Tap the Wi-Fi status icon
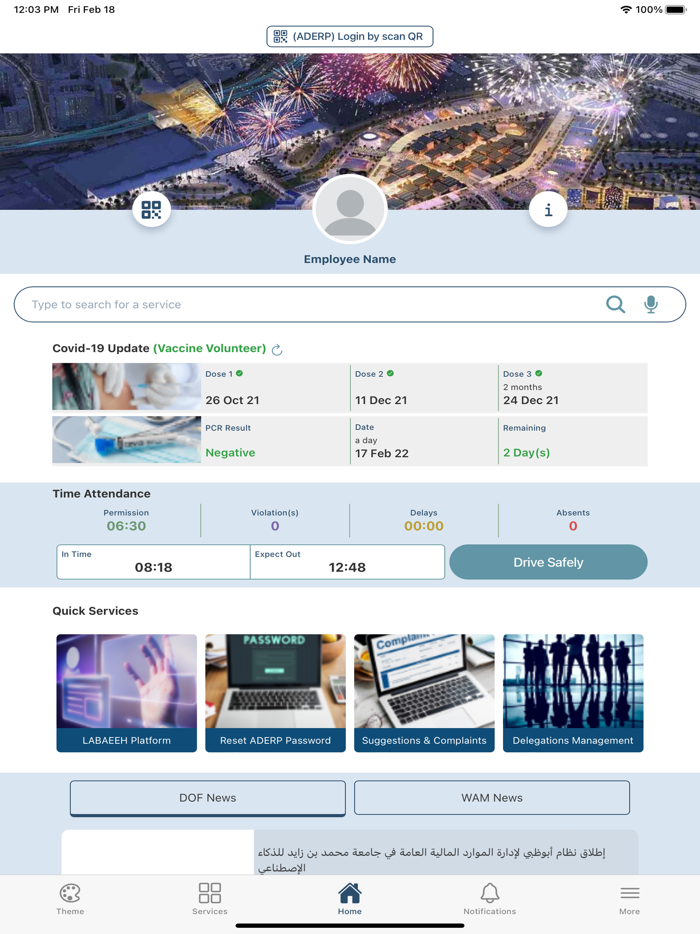The image size is (700, 934). click(x=626, y=10)
